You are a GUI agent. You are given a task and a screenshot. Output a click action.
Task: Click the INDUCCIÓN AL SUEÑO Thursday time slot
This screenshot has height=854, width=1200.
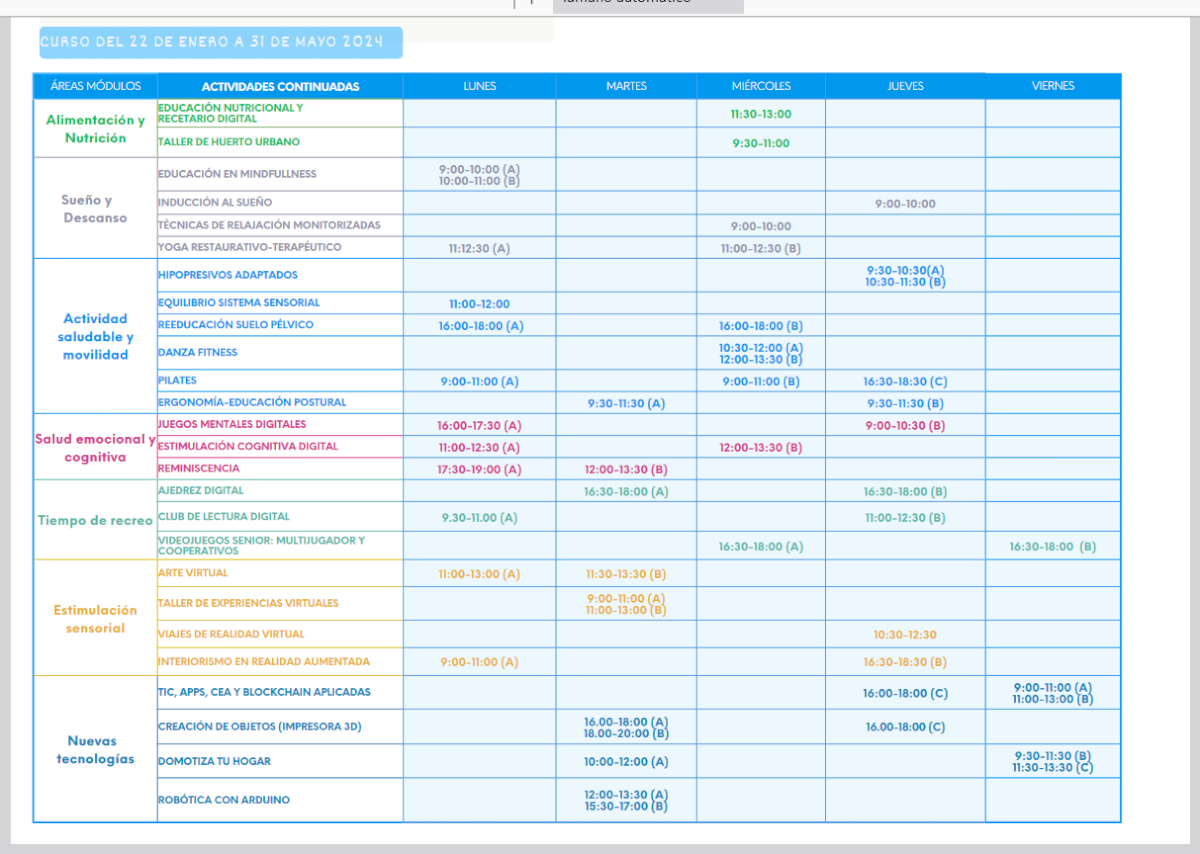click(x=905, y=204)
